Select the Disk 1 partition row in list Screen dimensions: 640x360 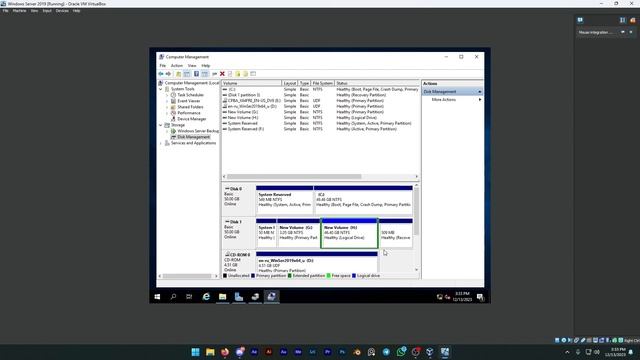[x=320, y=95]
